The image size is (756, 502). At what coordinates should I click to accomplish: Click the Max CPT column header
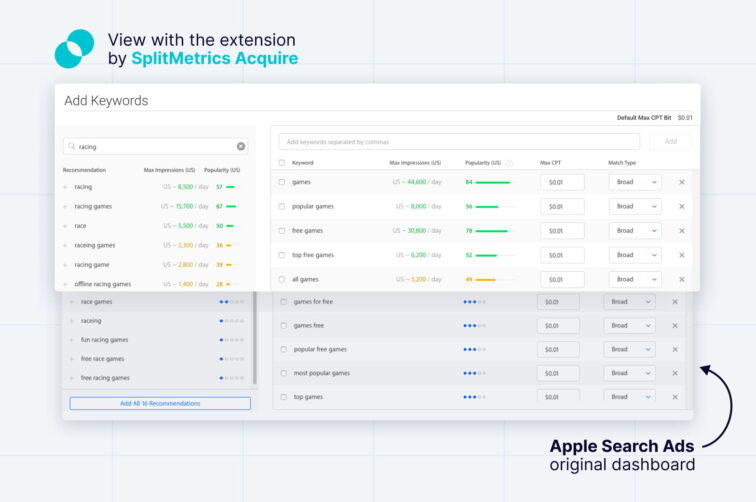coord(550,163)
